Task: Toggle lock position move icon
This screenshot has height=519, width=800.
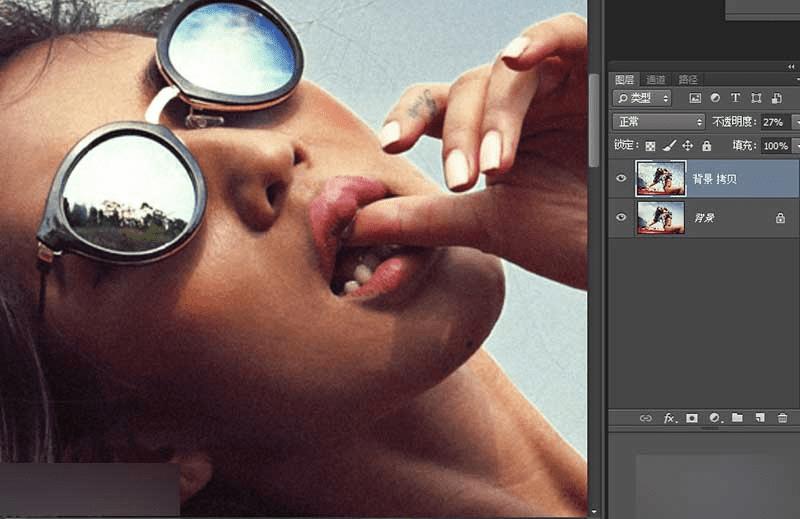Action: [688, 146]
